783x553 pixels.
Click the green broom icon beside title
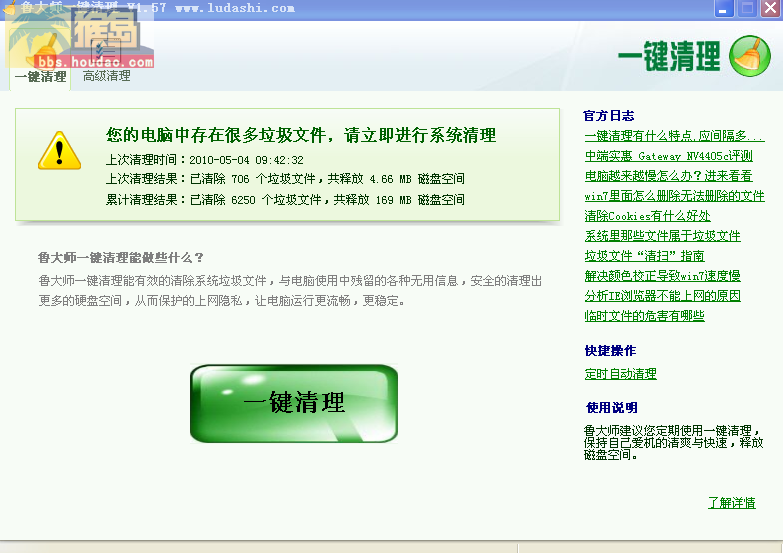[x=750, y=56]
